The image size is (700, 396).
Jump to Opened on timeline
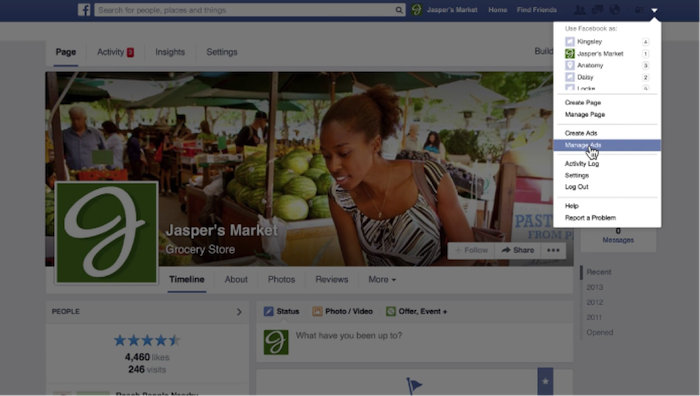pyautogui.click(x=600, y=333)
